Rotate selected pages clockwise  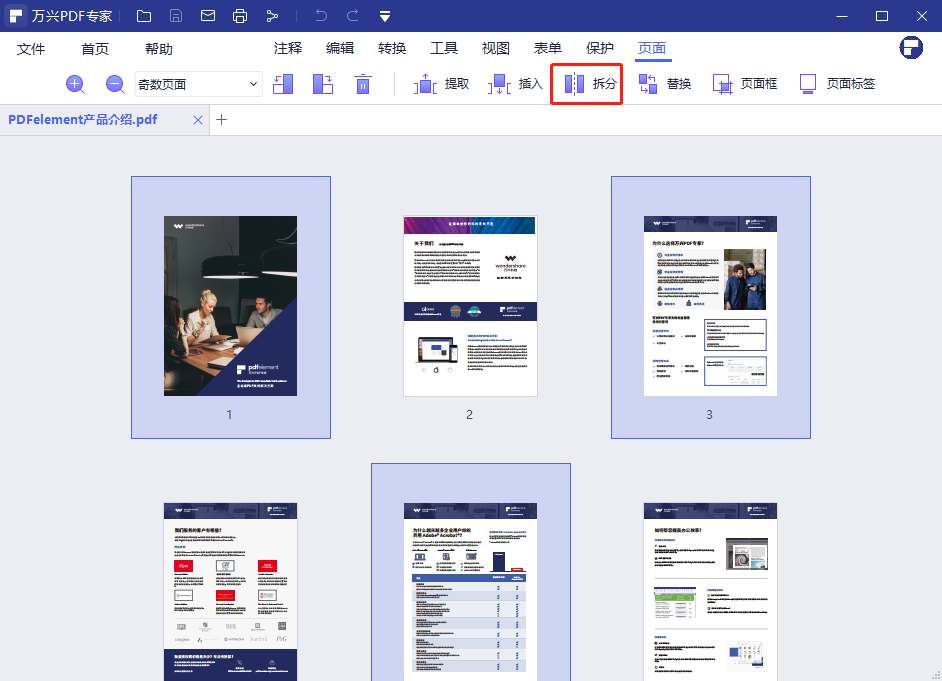[x=322, y=85]
